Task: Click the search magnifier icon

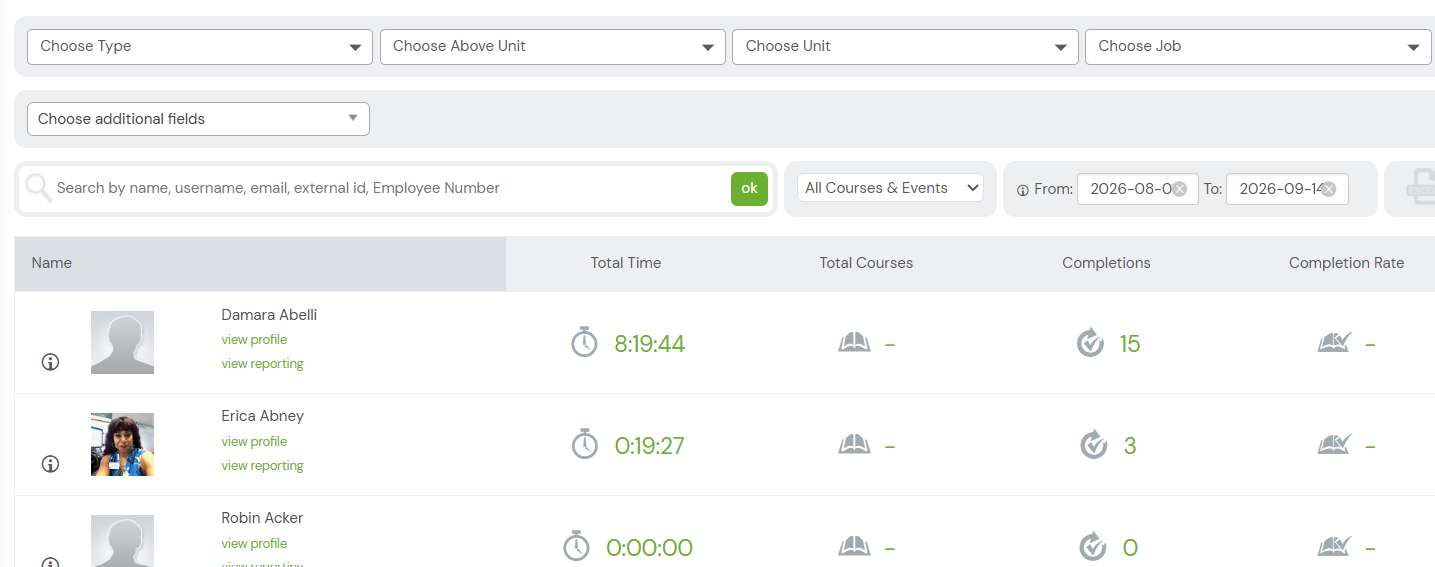Action: coord(38,188)
